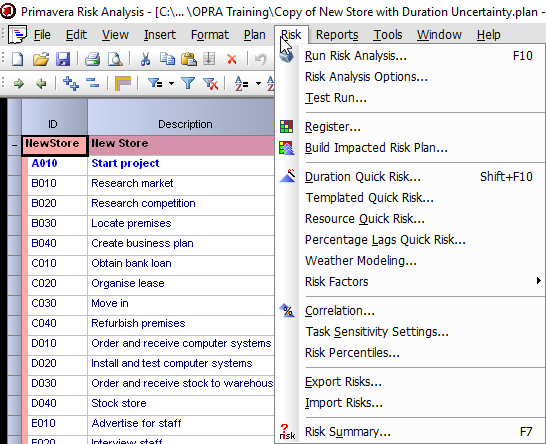The height and width of the screenshot is (444, 546).
Task: Click the blue plus Expand All icon
Action: point(71,84)
